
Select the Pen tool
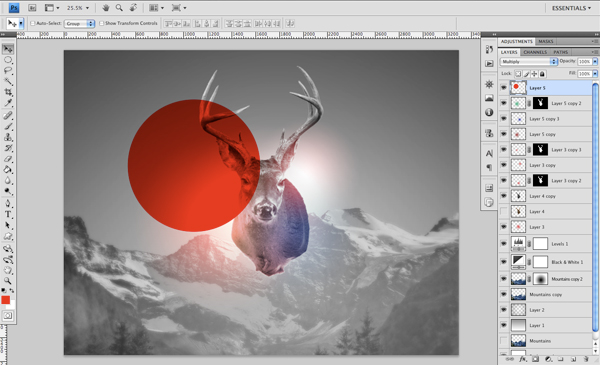8,203
